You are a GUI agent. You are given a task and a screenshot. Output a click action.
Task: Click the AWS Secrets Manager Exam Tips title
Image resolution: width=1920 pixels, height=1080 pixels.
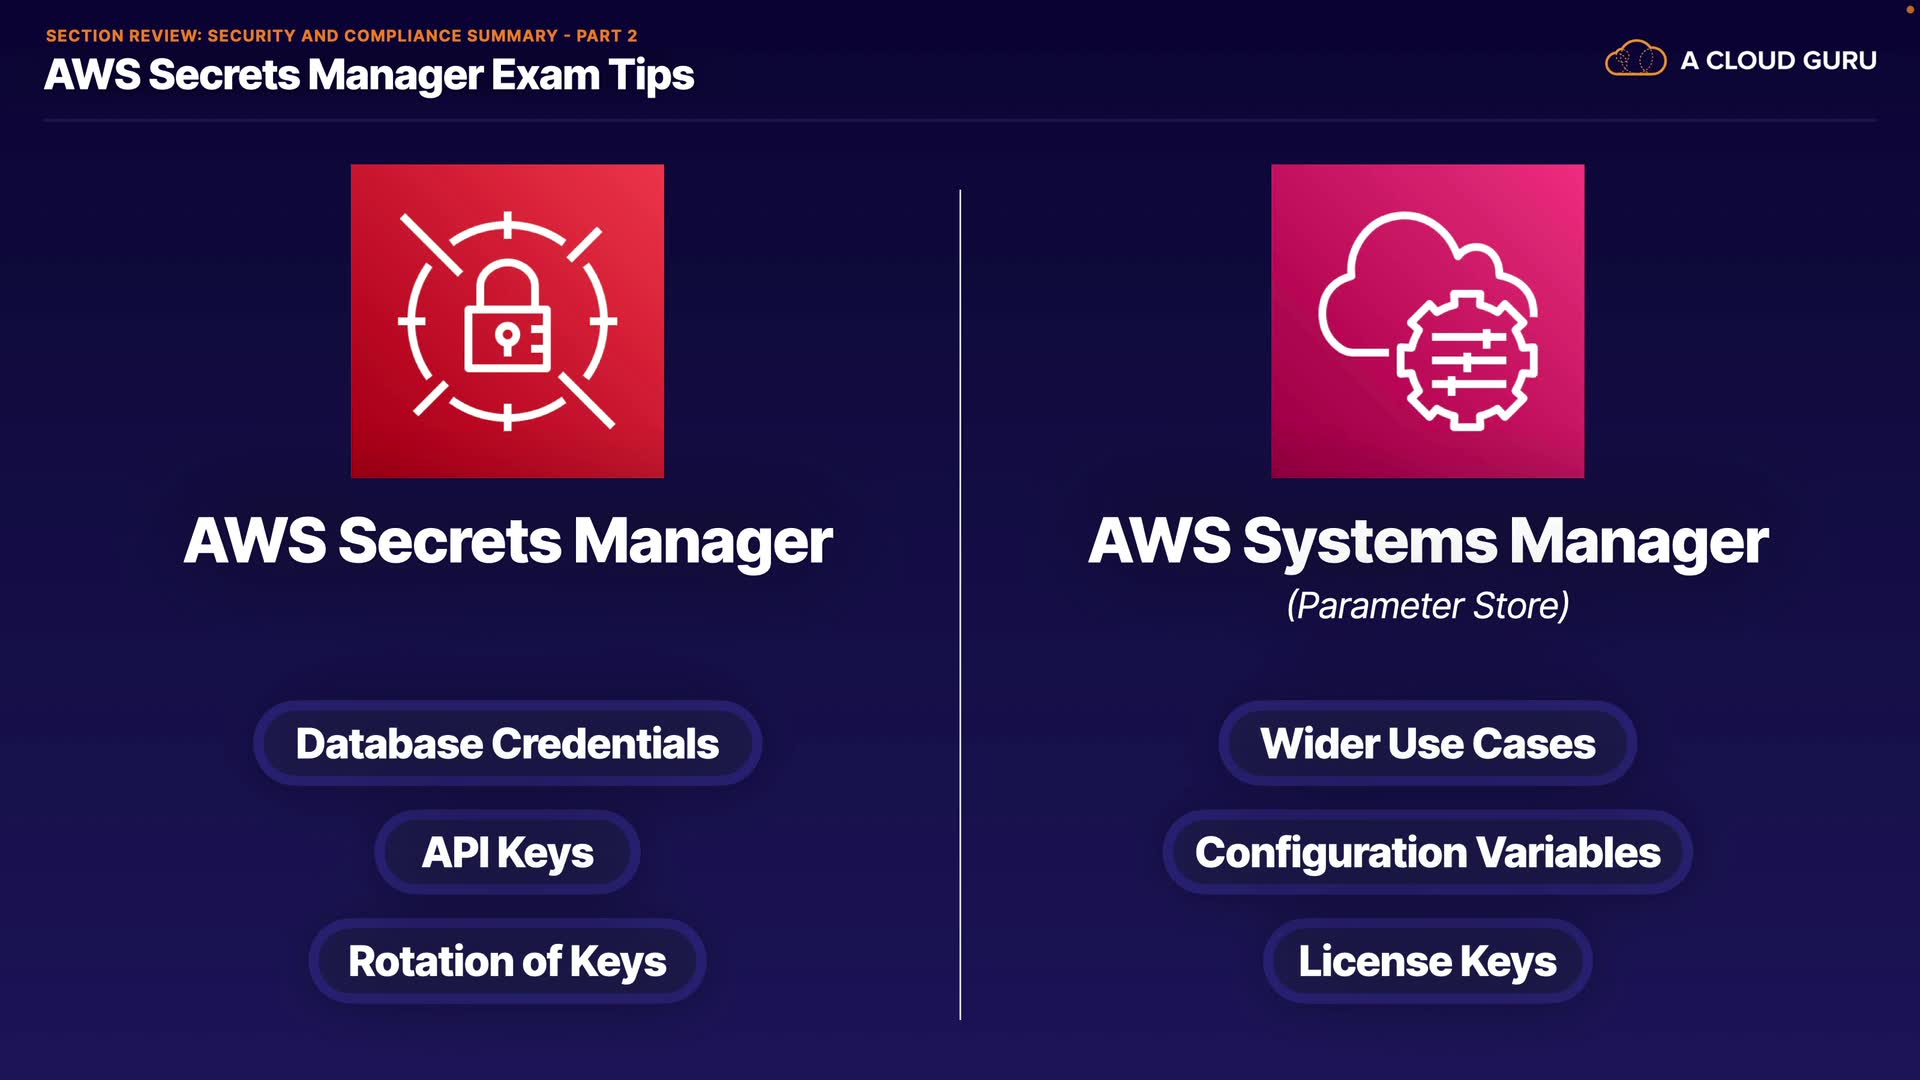point(369,75)
